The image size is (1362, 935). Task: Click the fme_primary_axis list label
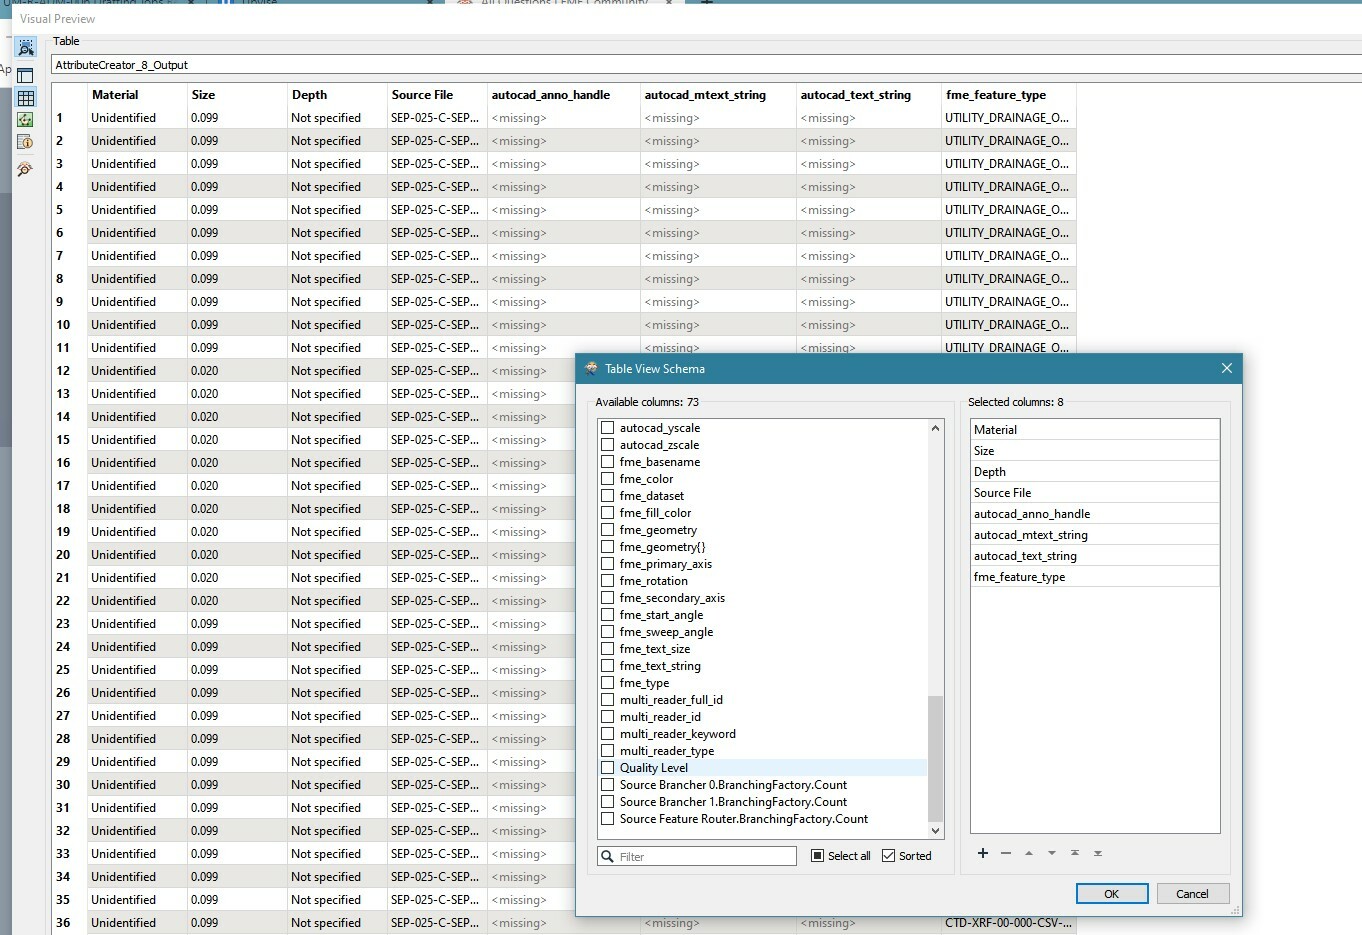666,564
